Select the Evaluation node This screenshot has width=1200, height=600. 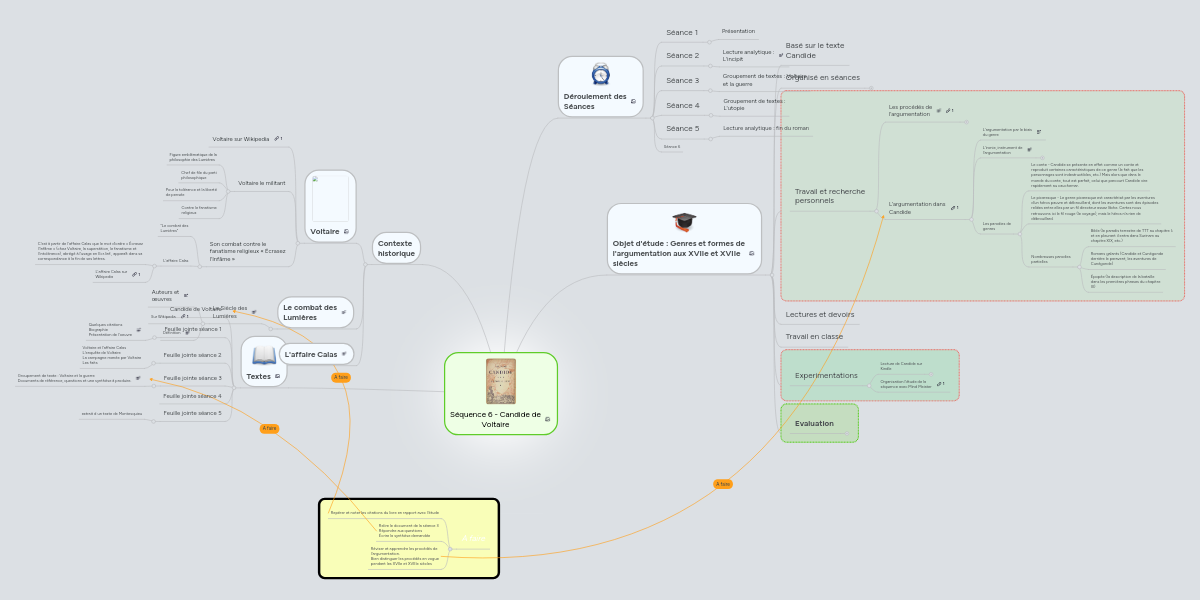pyautogui.click(x=819, y=423)
